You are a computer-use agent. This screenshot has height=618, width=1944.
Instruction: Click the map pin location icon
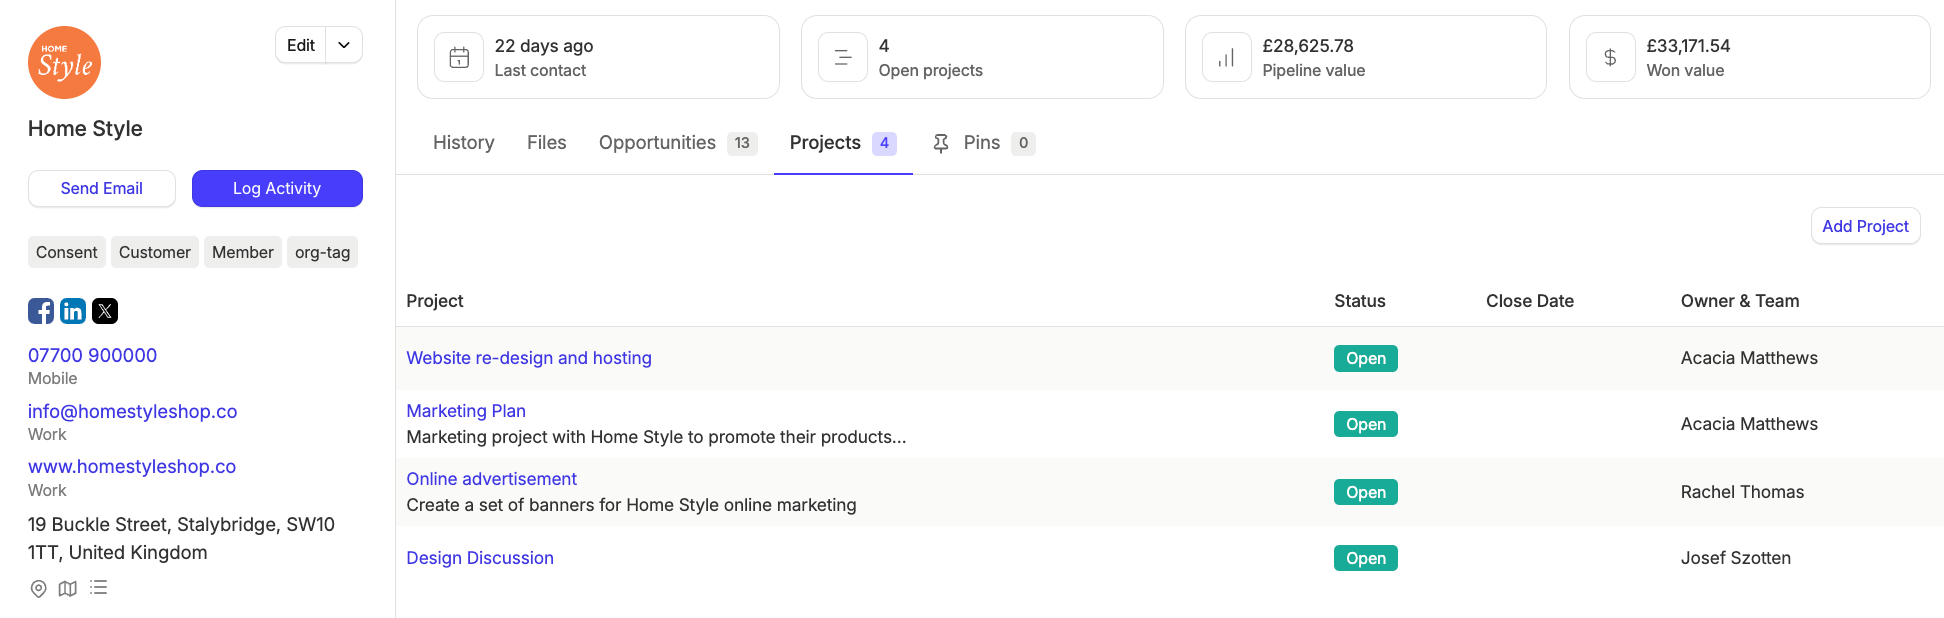click(38, 589)
